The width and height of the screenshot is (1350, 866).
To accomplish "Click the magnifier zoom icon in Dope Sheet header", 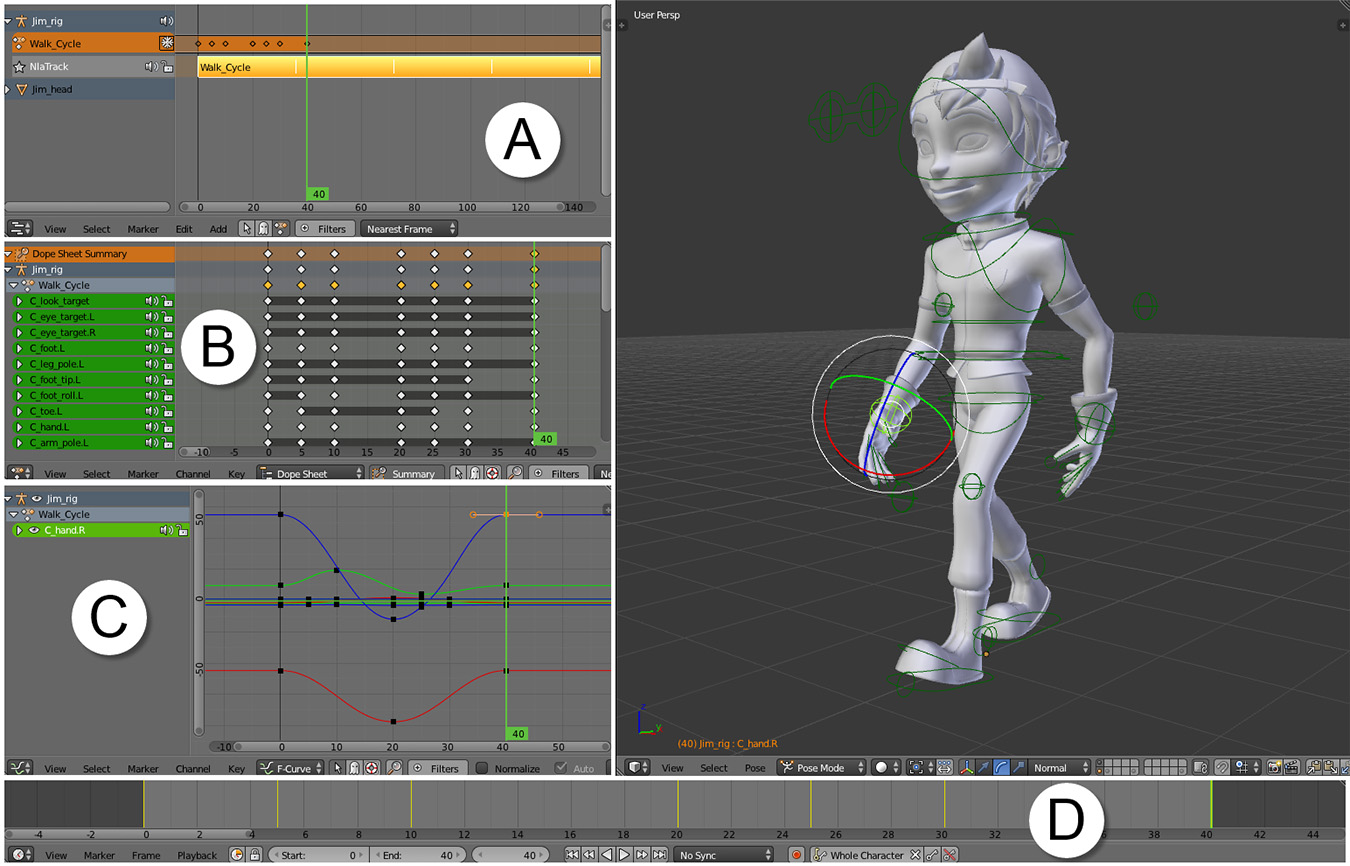I will tap(513, 471).
